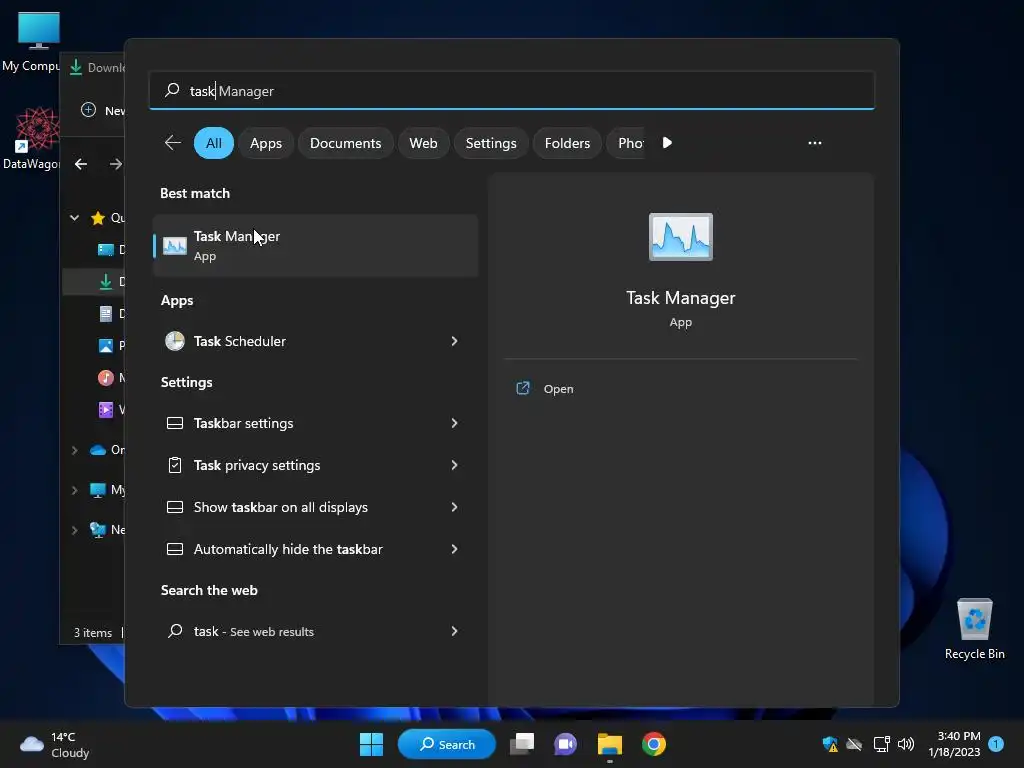Open File Explorer from taskbar

(x=610, y=744)
